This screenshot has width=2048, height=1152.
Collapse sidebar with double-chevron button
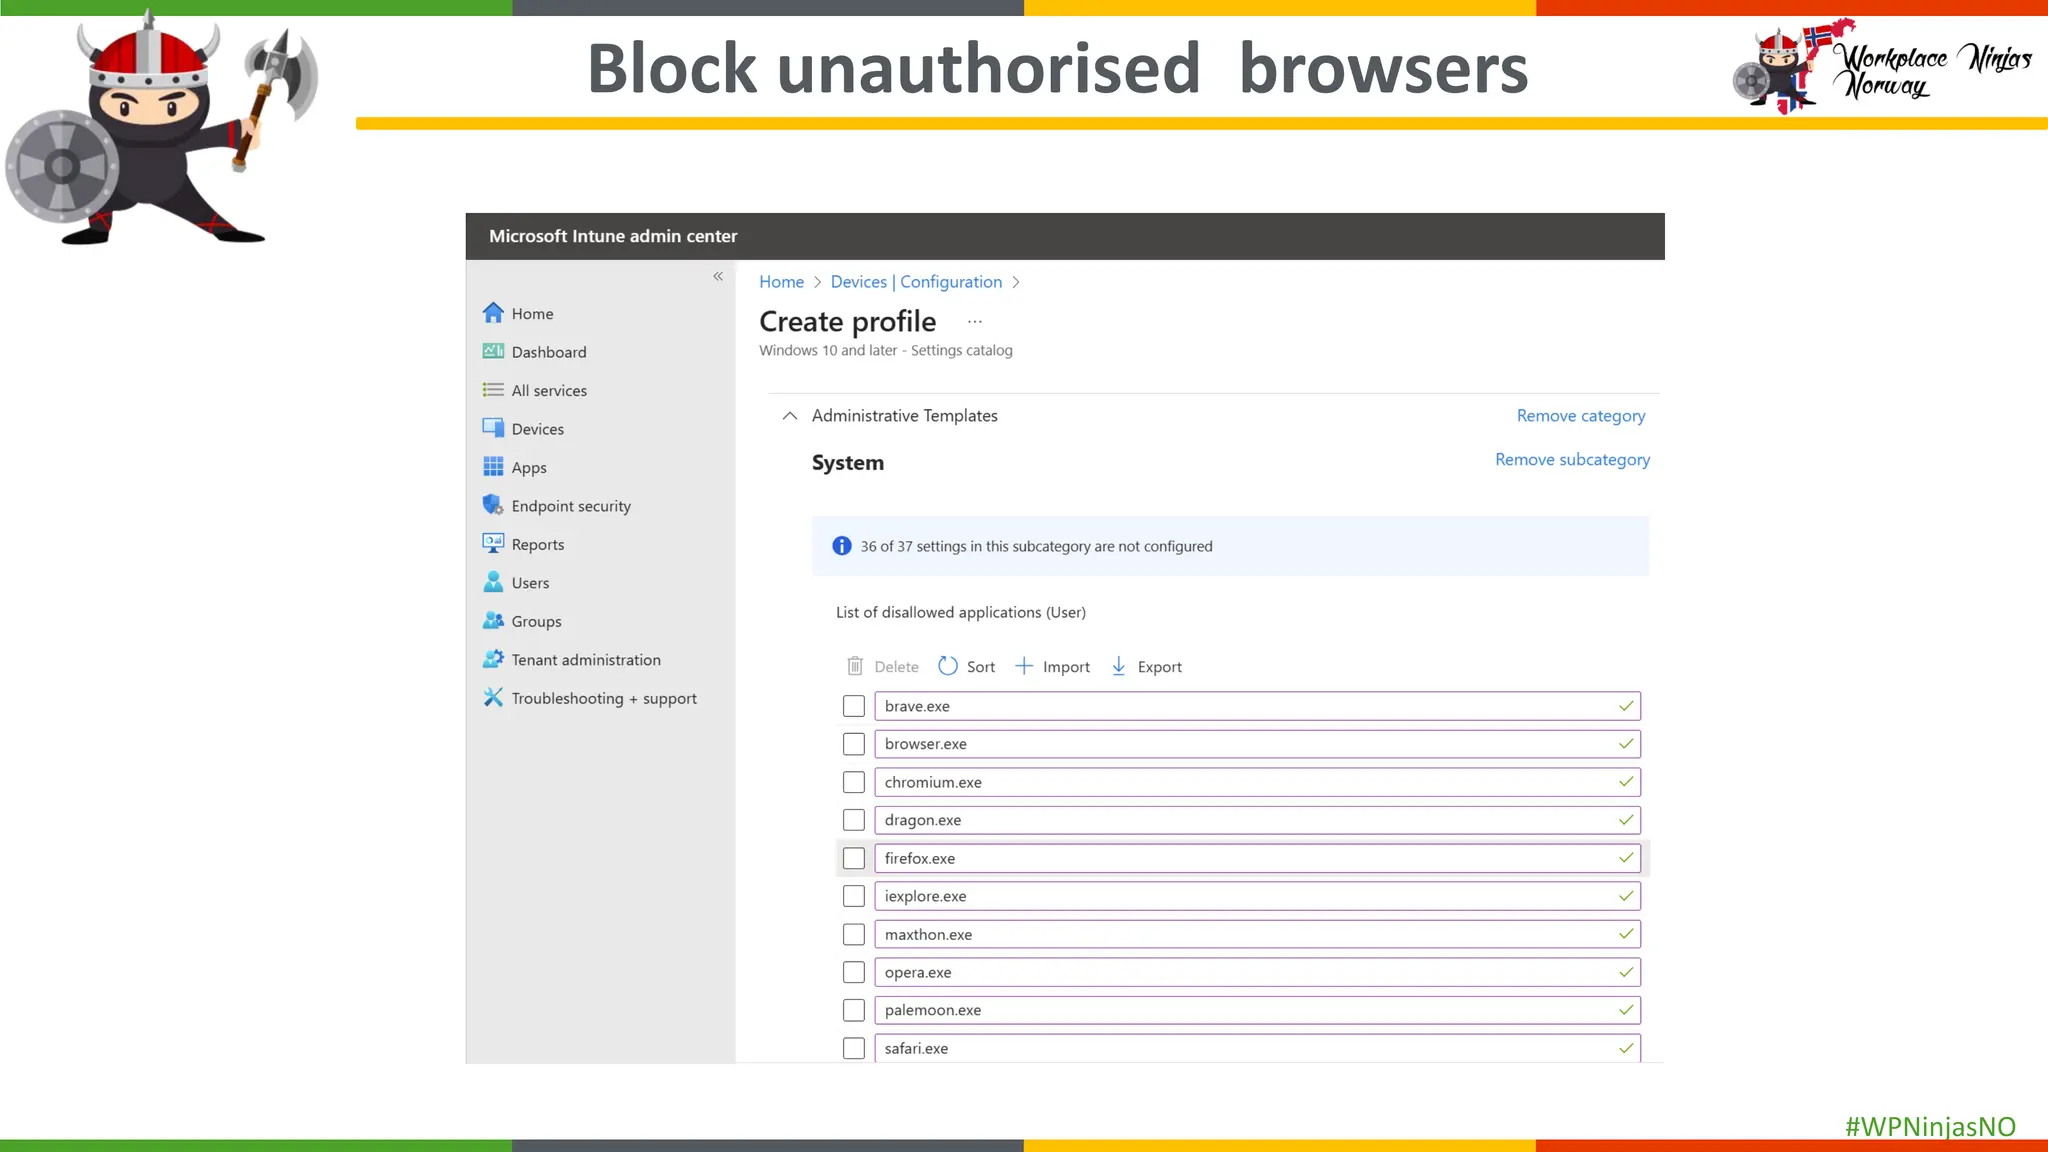click(x=718, y=276)
